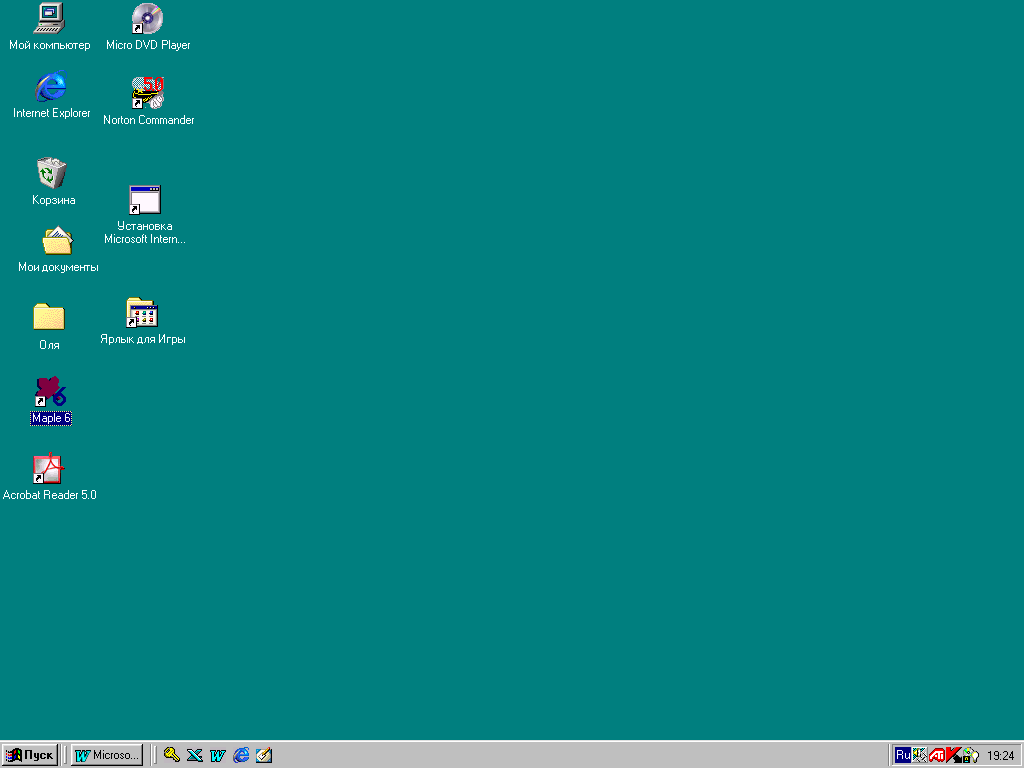The height and width of the screenshot is (768, 1024).
Task: Launch Word from the quick launch bar
Action: coord(217,755)
